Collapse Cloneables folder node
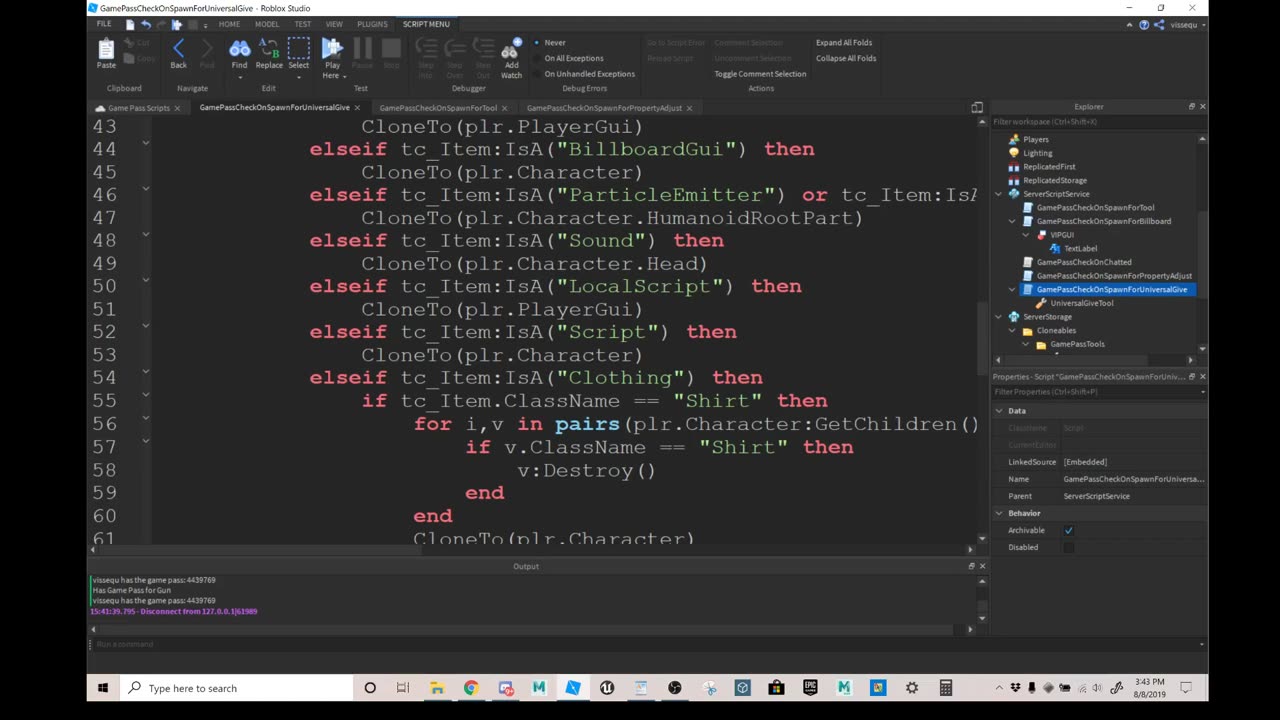The width and height of the screenshot is (1280, 720). point(1012,330)
